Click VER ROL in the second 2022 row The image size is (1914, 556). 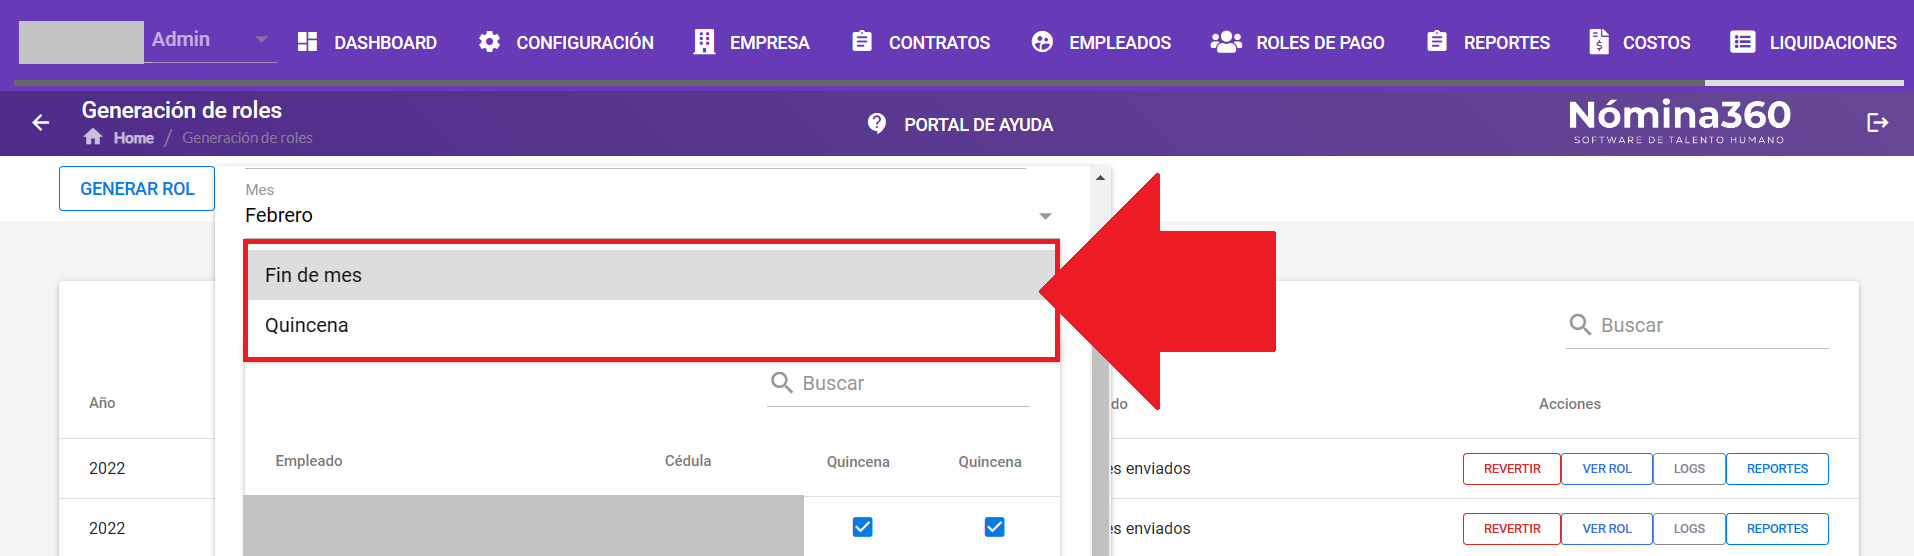[x=1607, y=529]
